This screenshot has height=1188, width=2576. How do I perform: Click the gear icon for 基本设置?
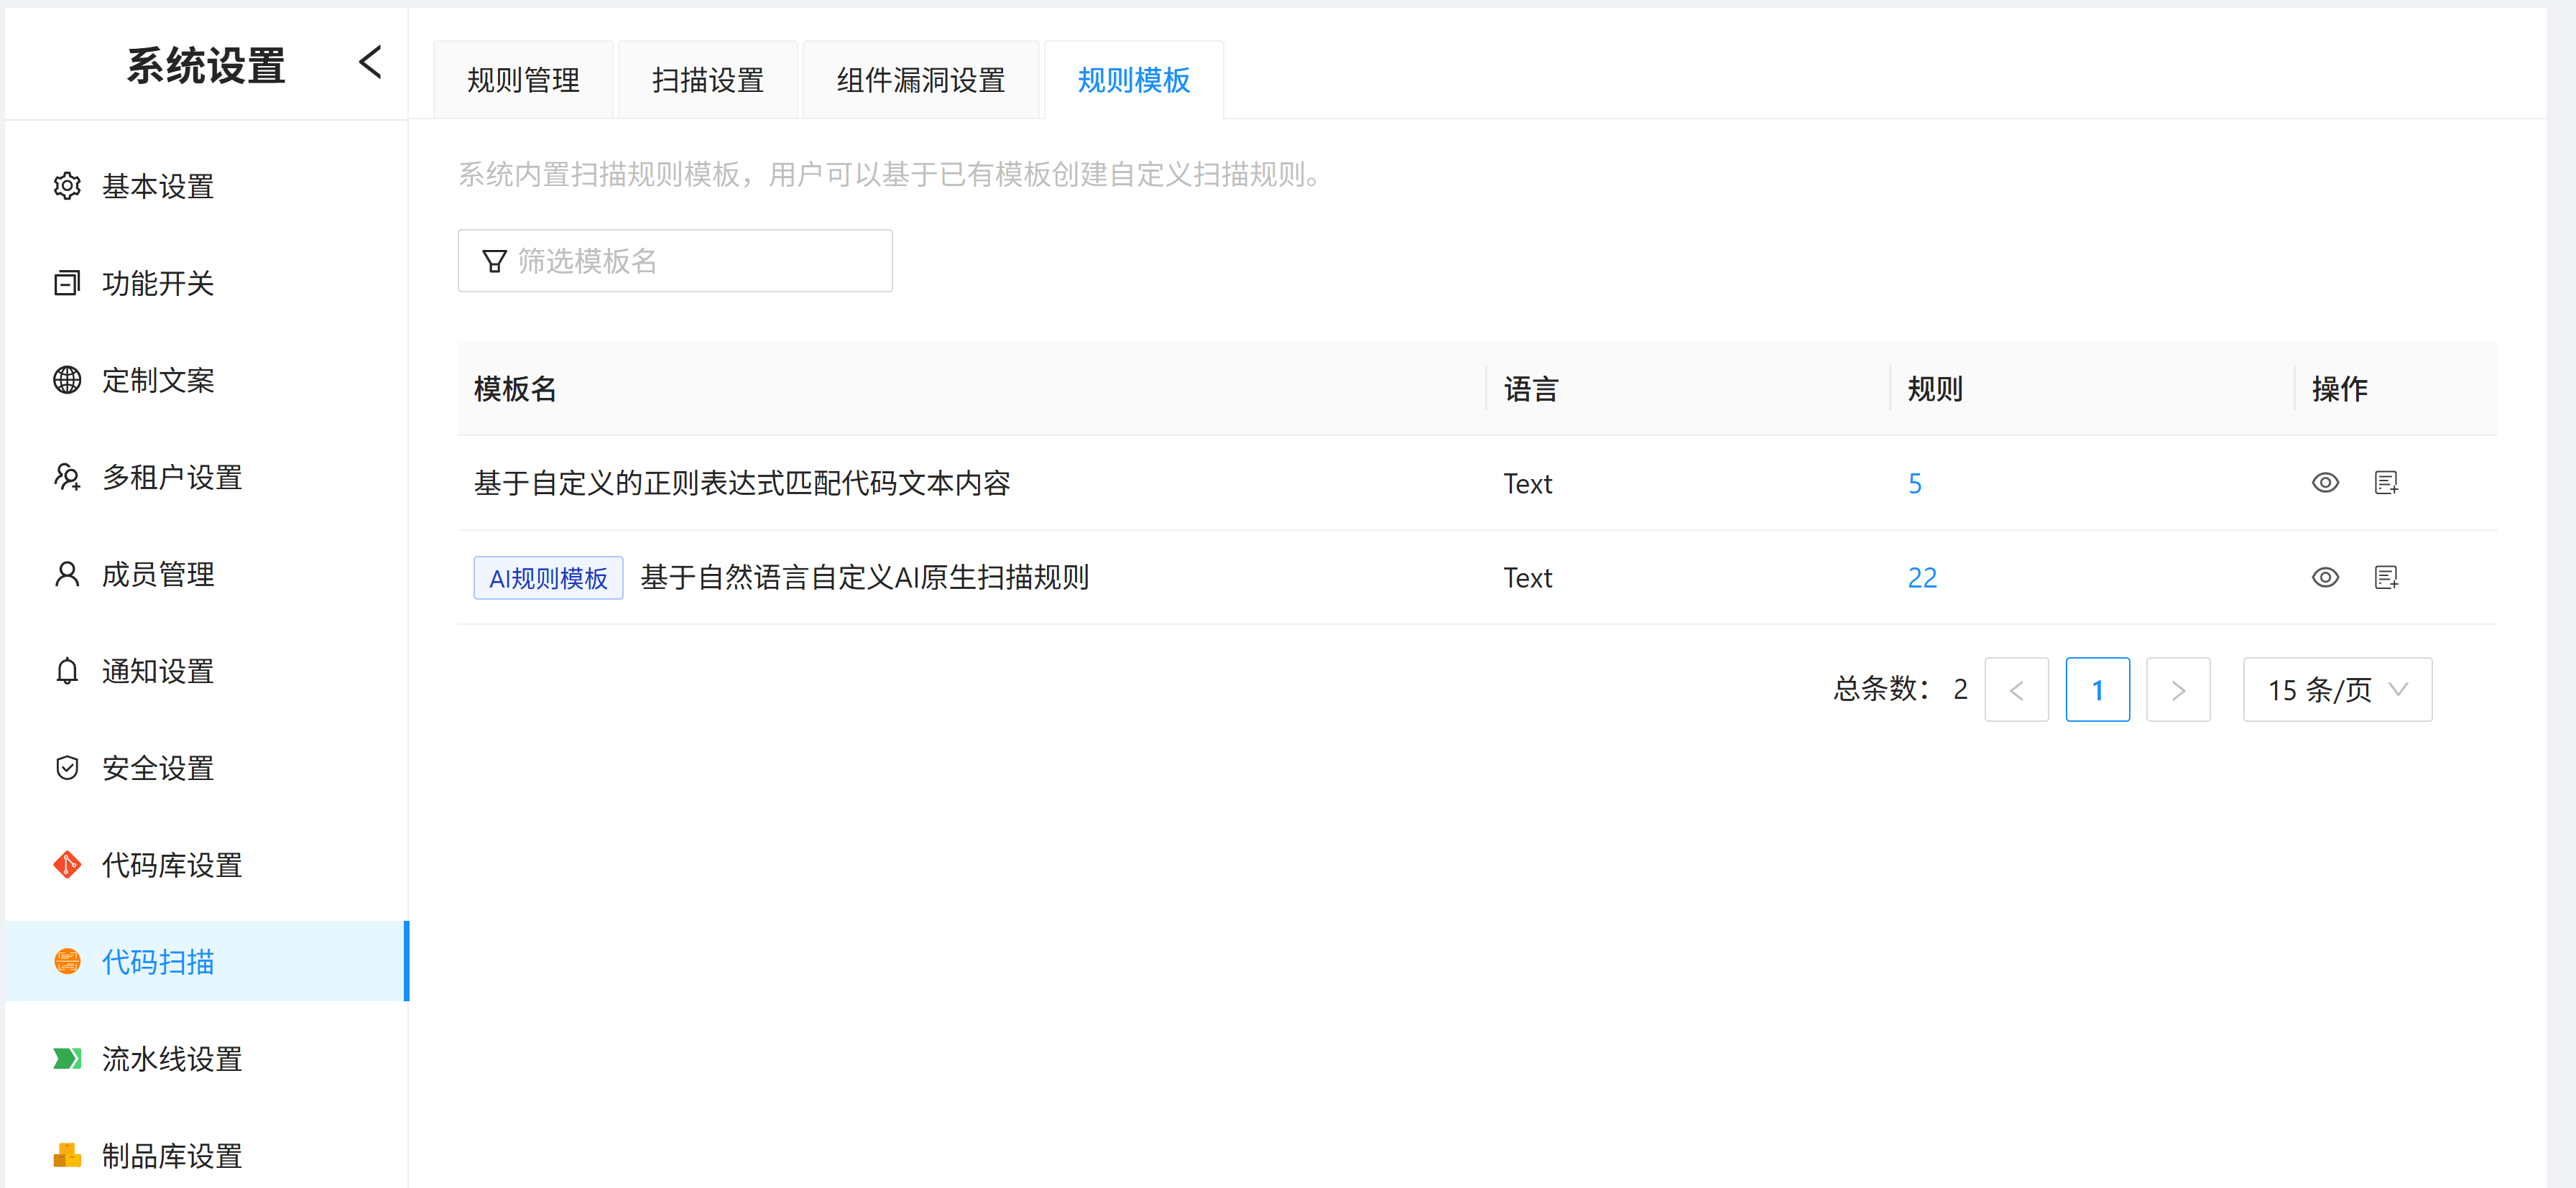click(67, 186)
